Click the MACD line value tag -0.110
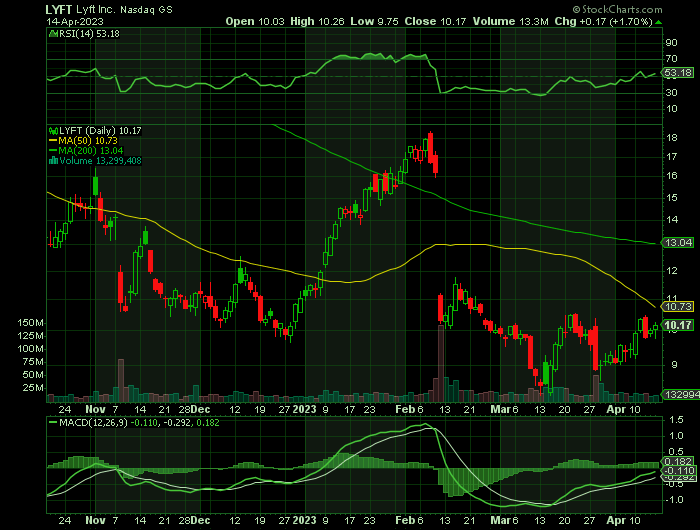 [x=679, y=471]
